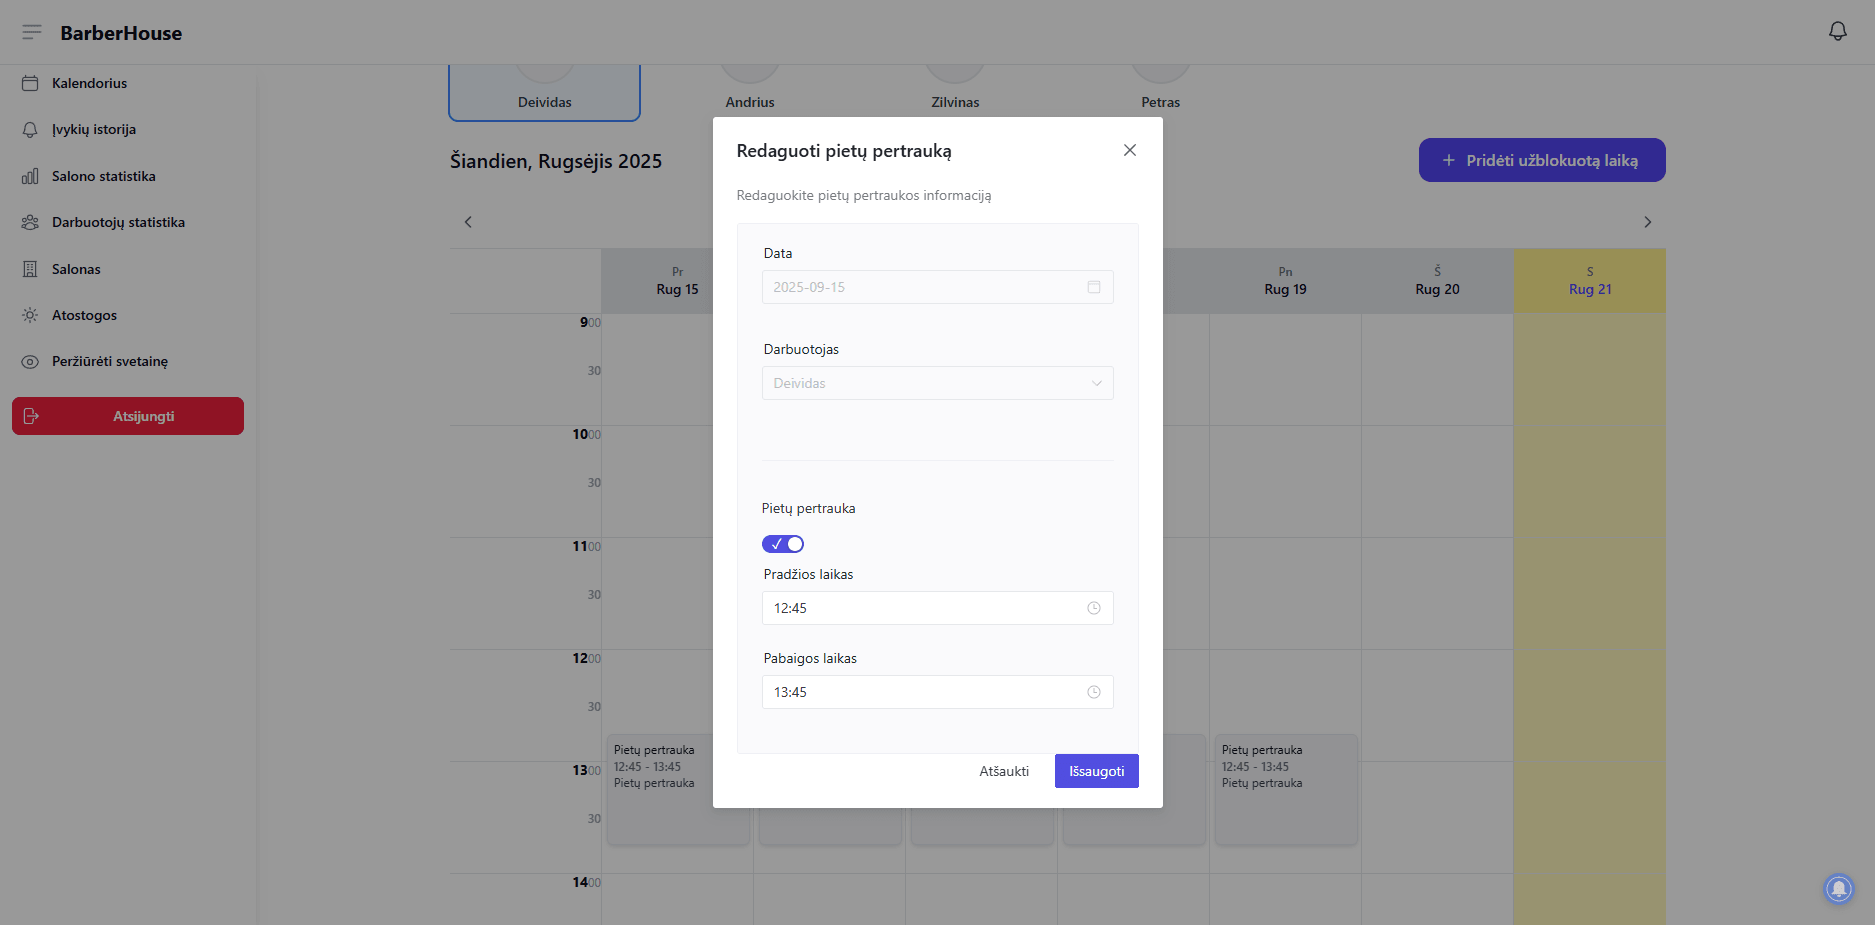Click the calendar icon in Data field
Image resolution: width=1875 pixels, height=925 pixels.
[x=1094, y=287]
